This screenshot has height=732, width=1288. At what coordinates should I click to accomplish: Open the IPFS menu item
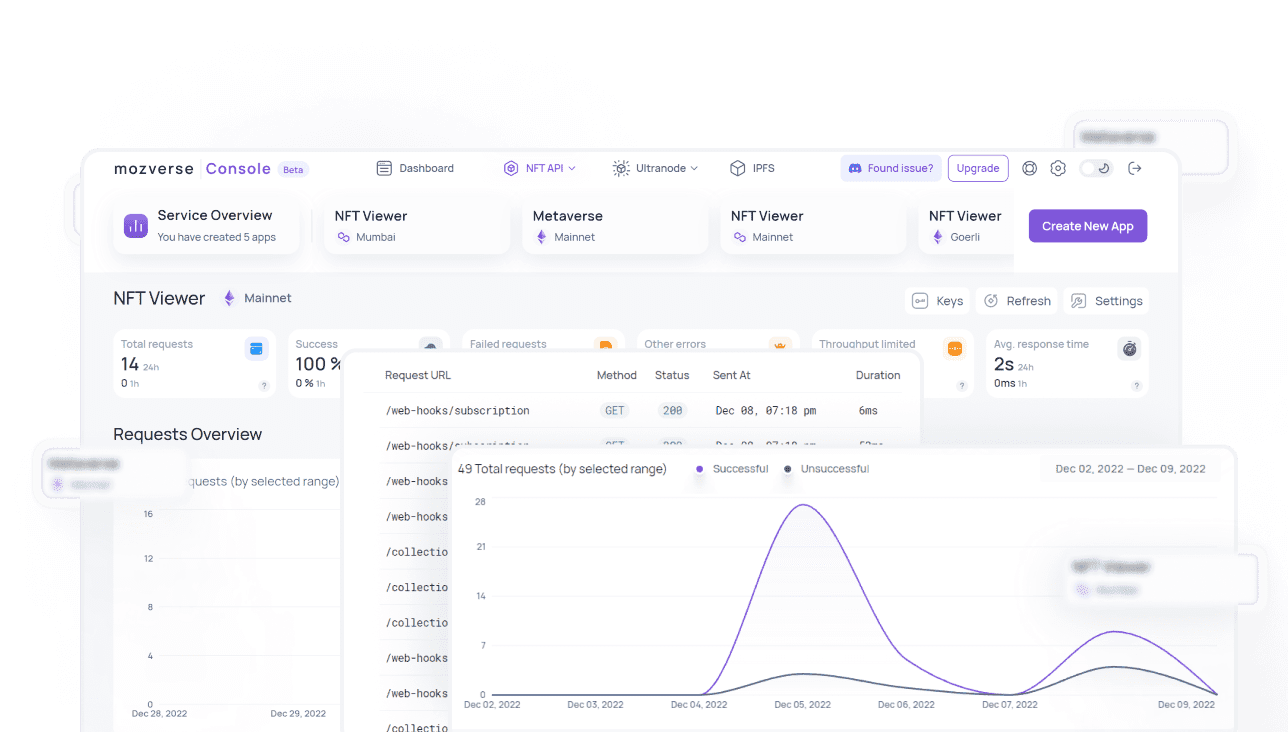752,168
